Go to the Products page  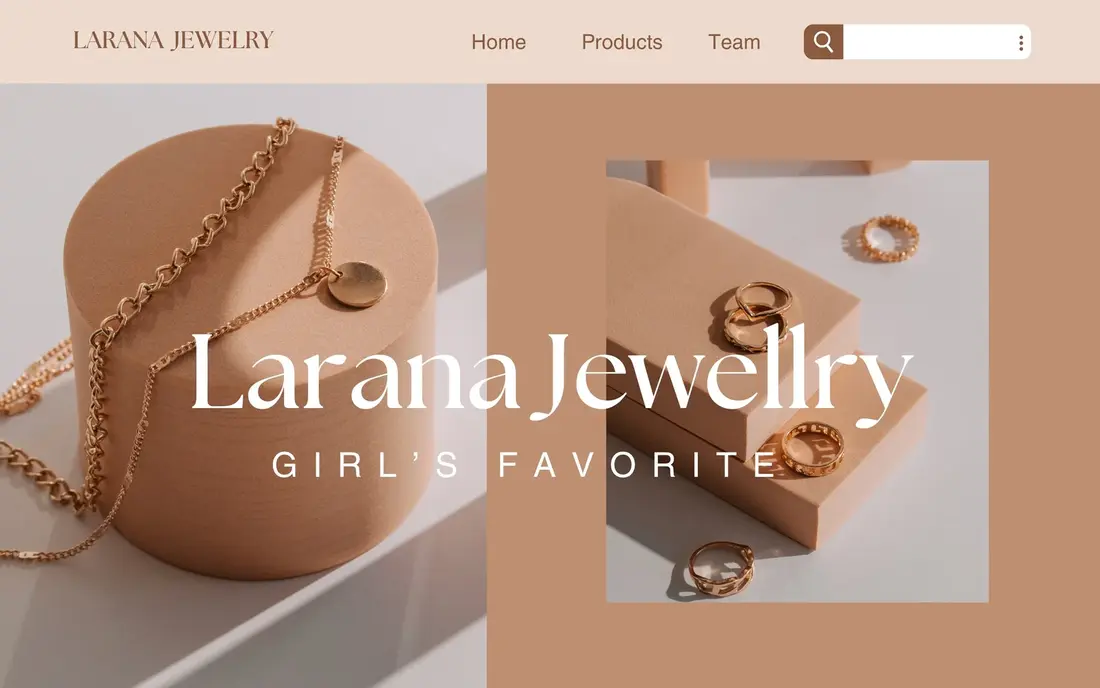tap(622, 42)
